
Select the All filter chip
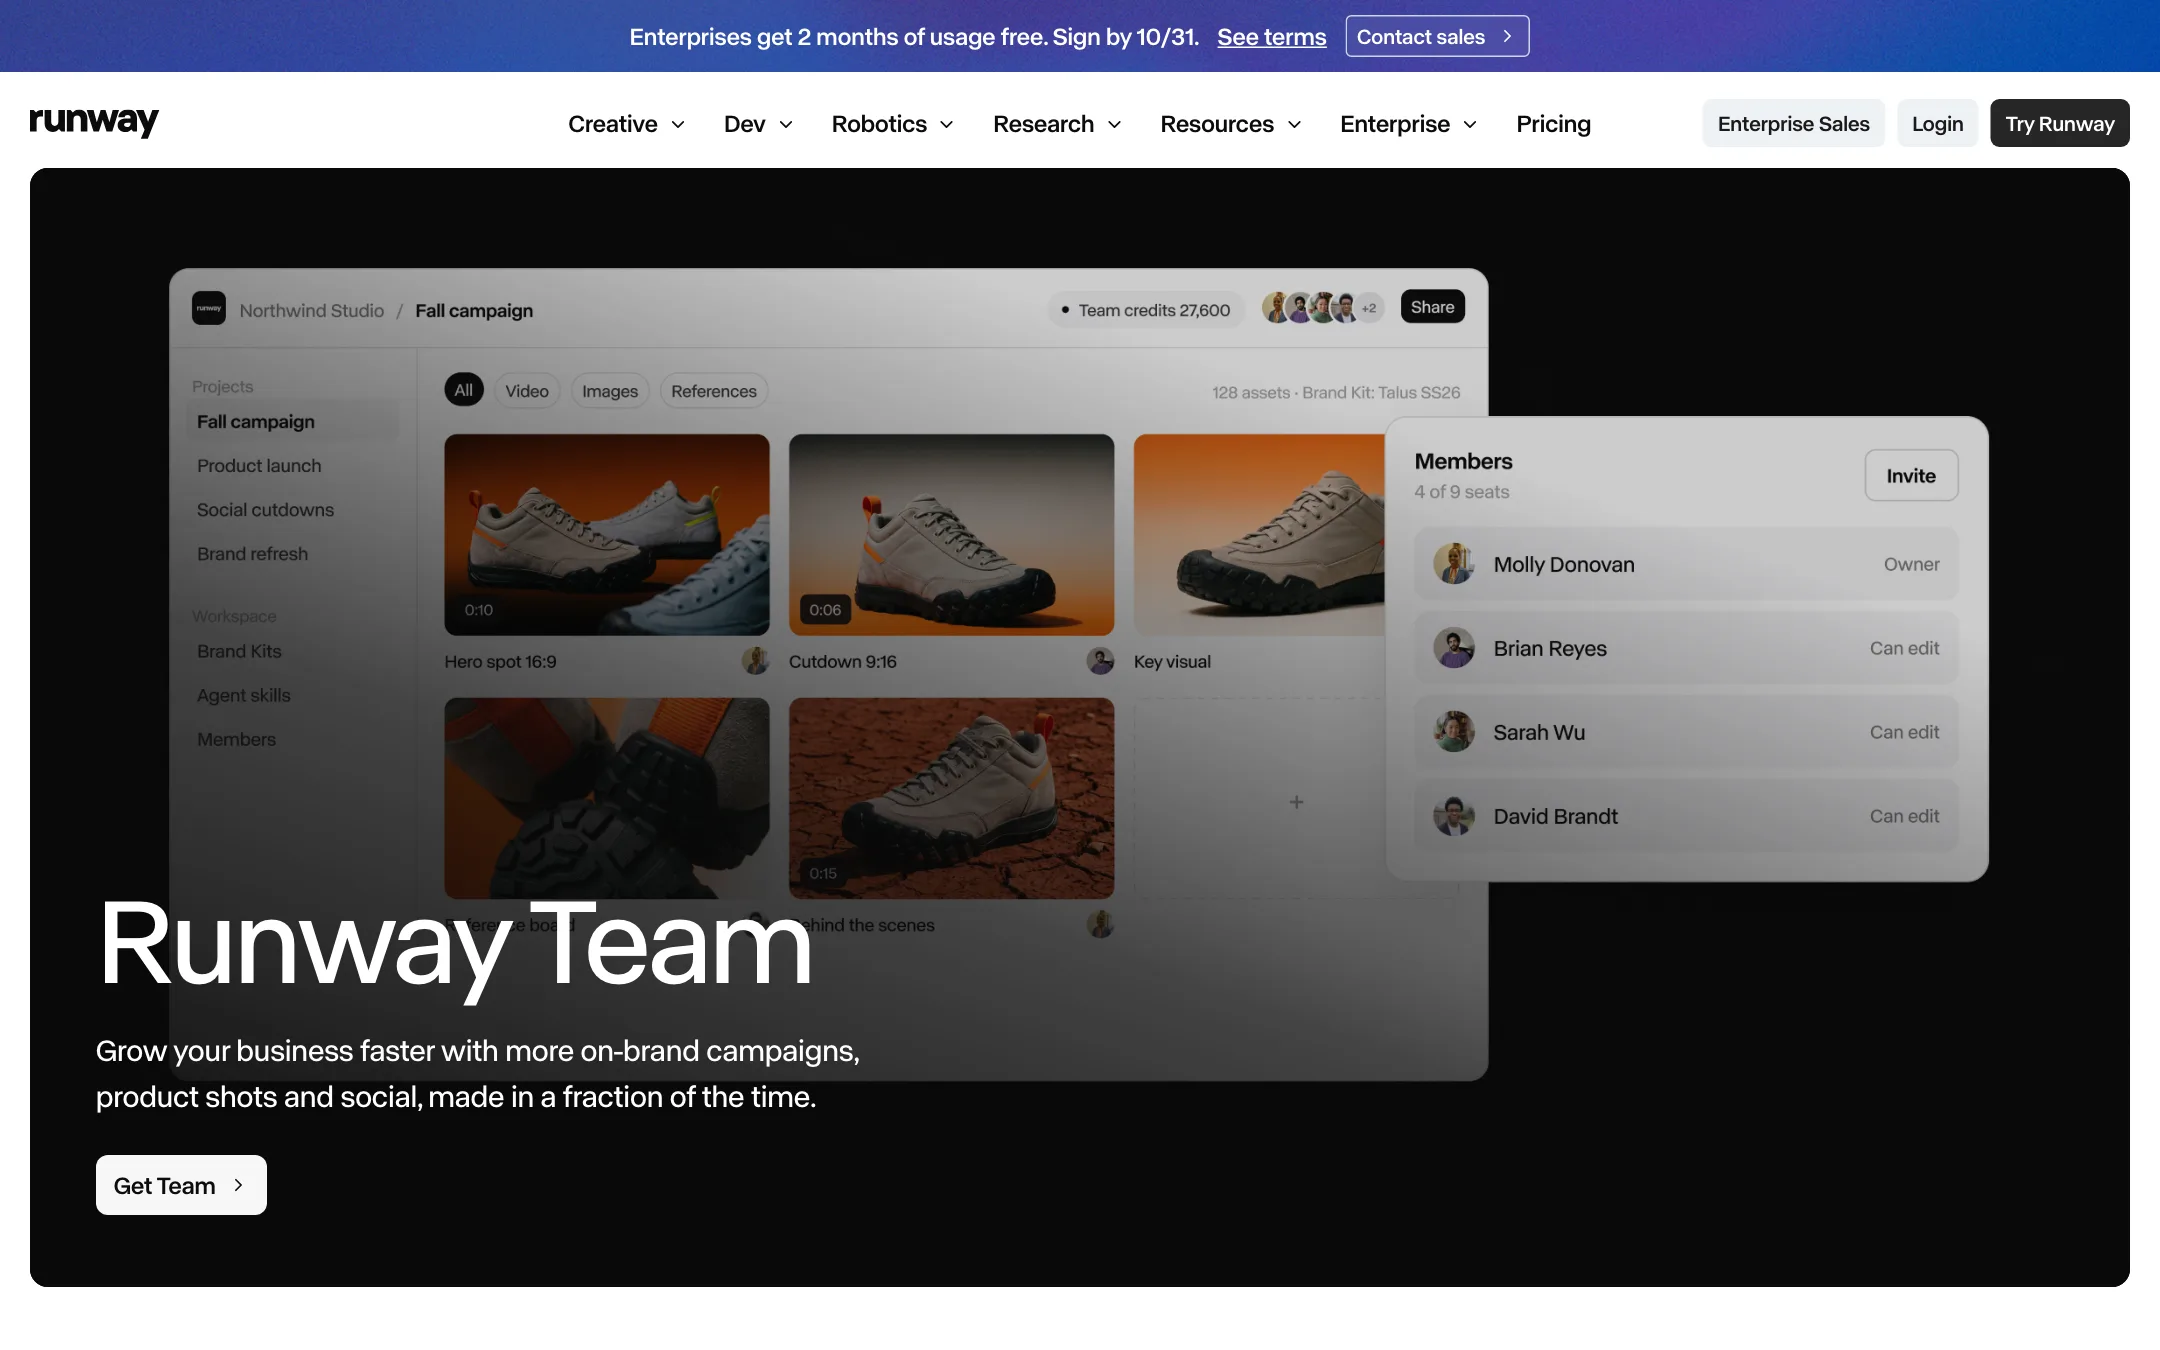464,390
